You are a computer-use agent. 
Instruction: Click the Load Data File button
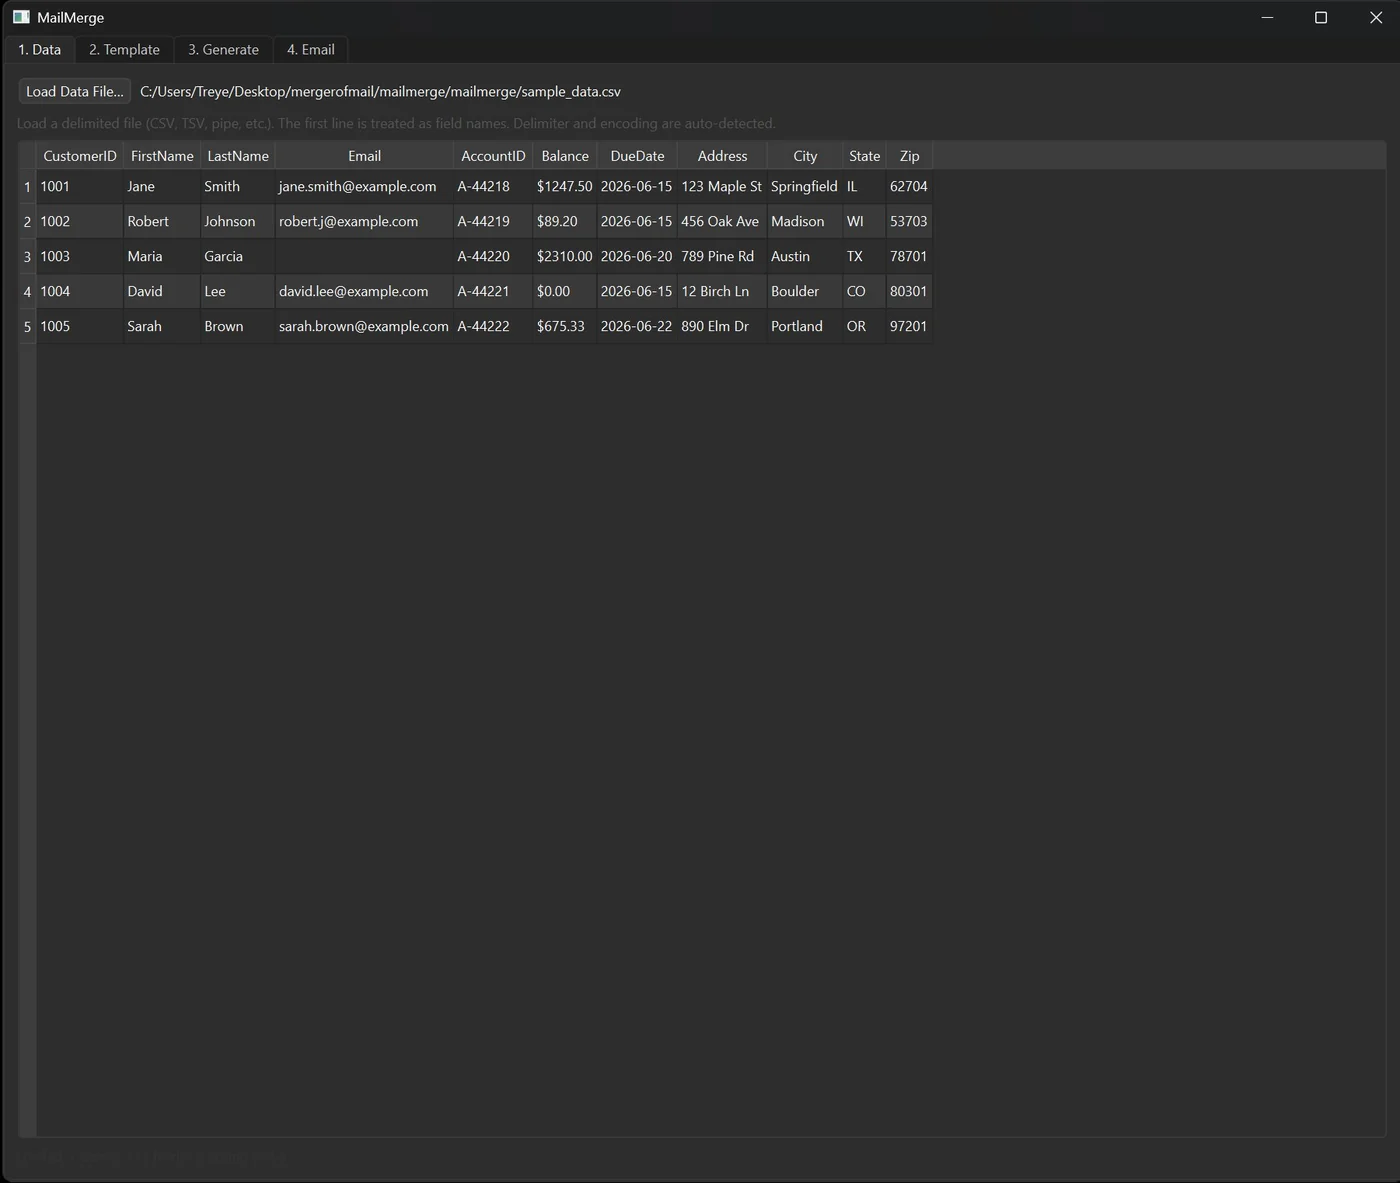tap(75, 91)
